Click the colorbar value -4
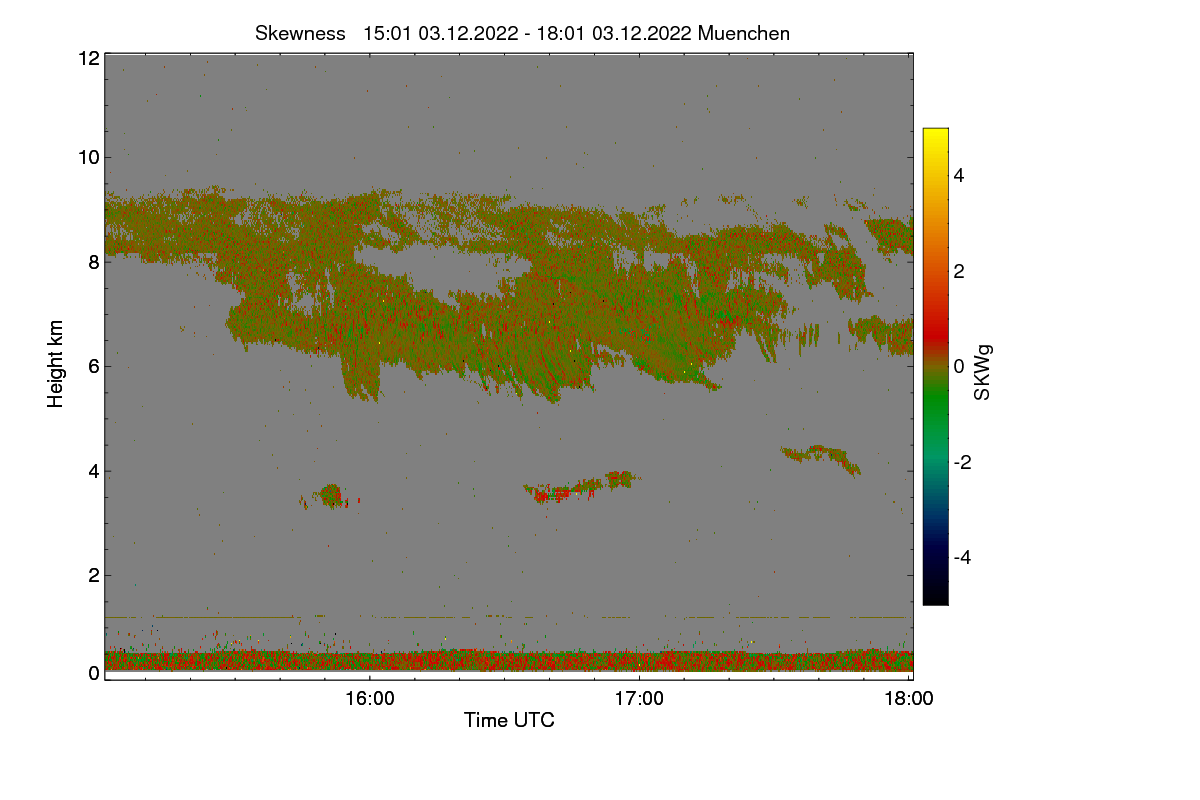 (964, 557)
